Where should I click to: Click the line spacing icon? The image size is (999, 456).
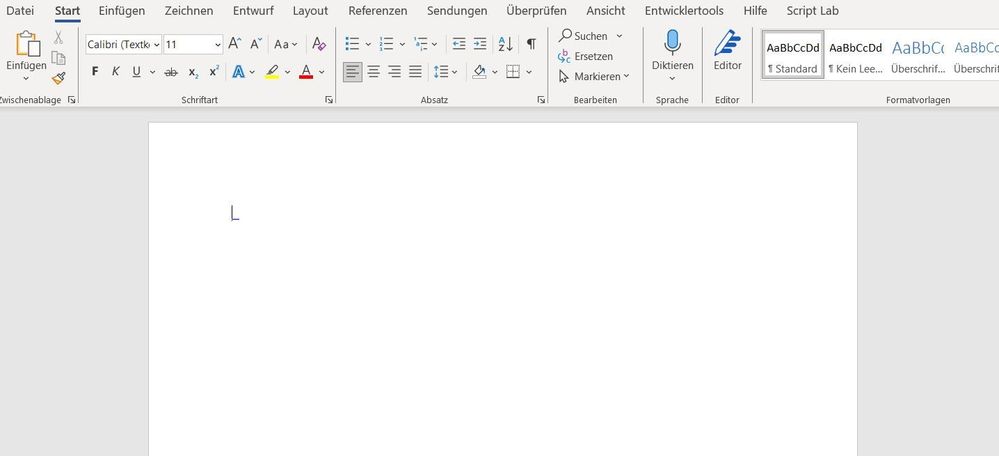441,72
